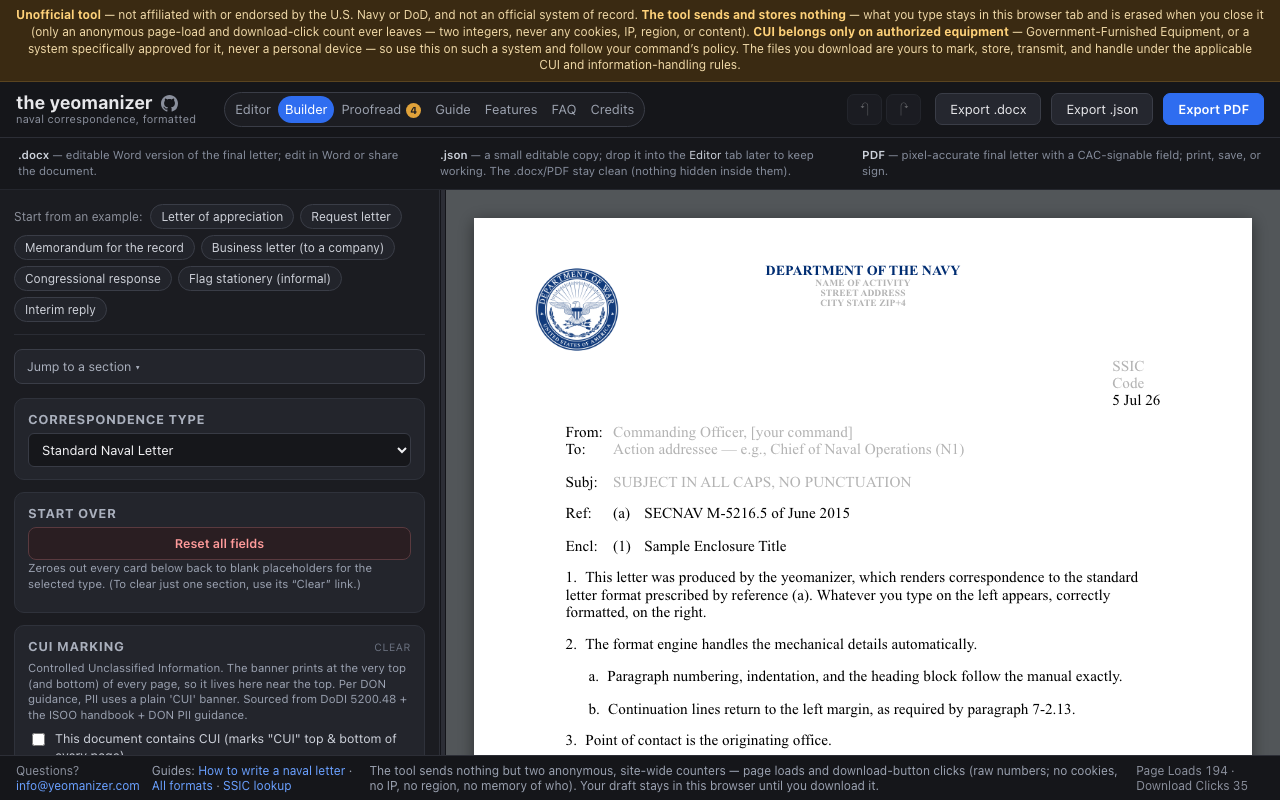Image resolution: width=1280 pixels, height=800 pixels.
Task: Click the Page Loads 194 counter
Action: [1183, 771]
